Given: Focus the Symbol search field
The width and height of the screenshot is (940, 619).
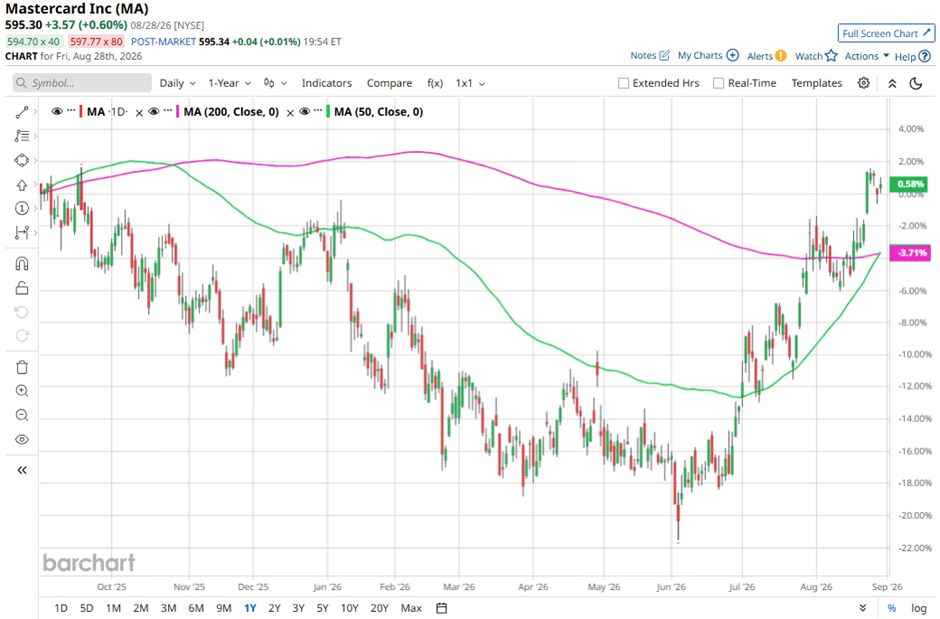Looking at the screenshot, I should (x=82, y=83).
